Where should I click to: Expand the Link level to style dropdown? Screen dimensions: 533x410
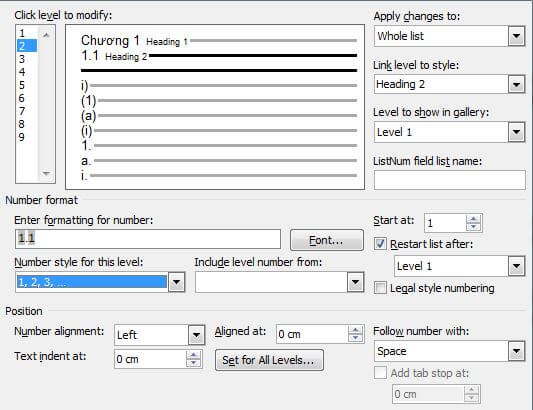(x=516, y=84)
